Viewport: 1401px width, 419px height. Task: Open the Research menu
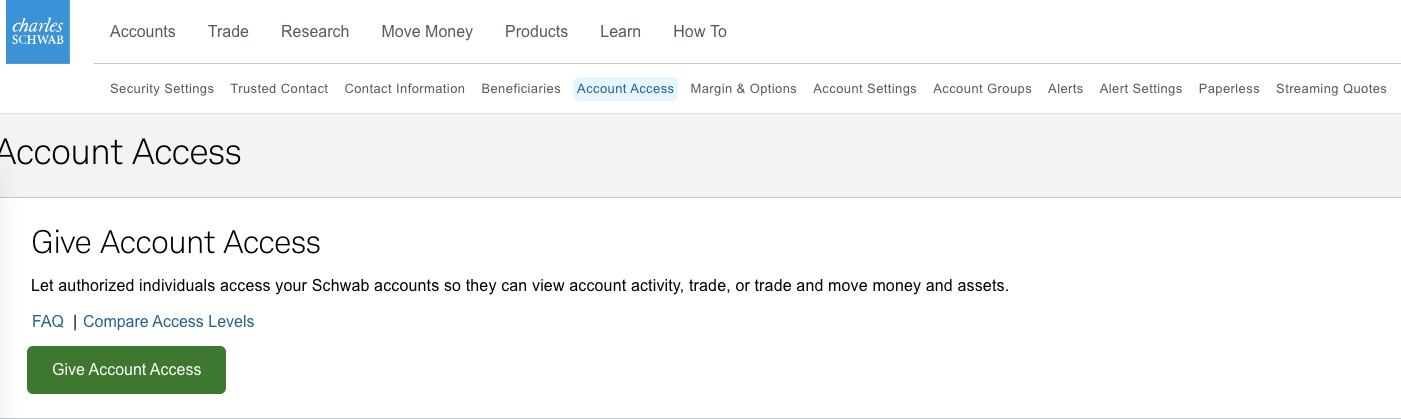click(315, 32)
